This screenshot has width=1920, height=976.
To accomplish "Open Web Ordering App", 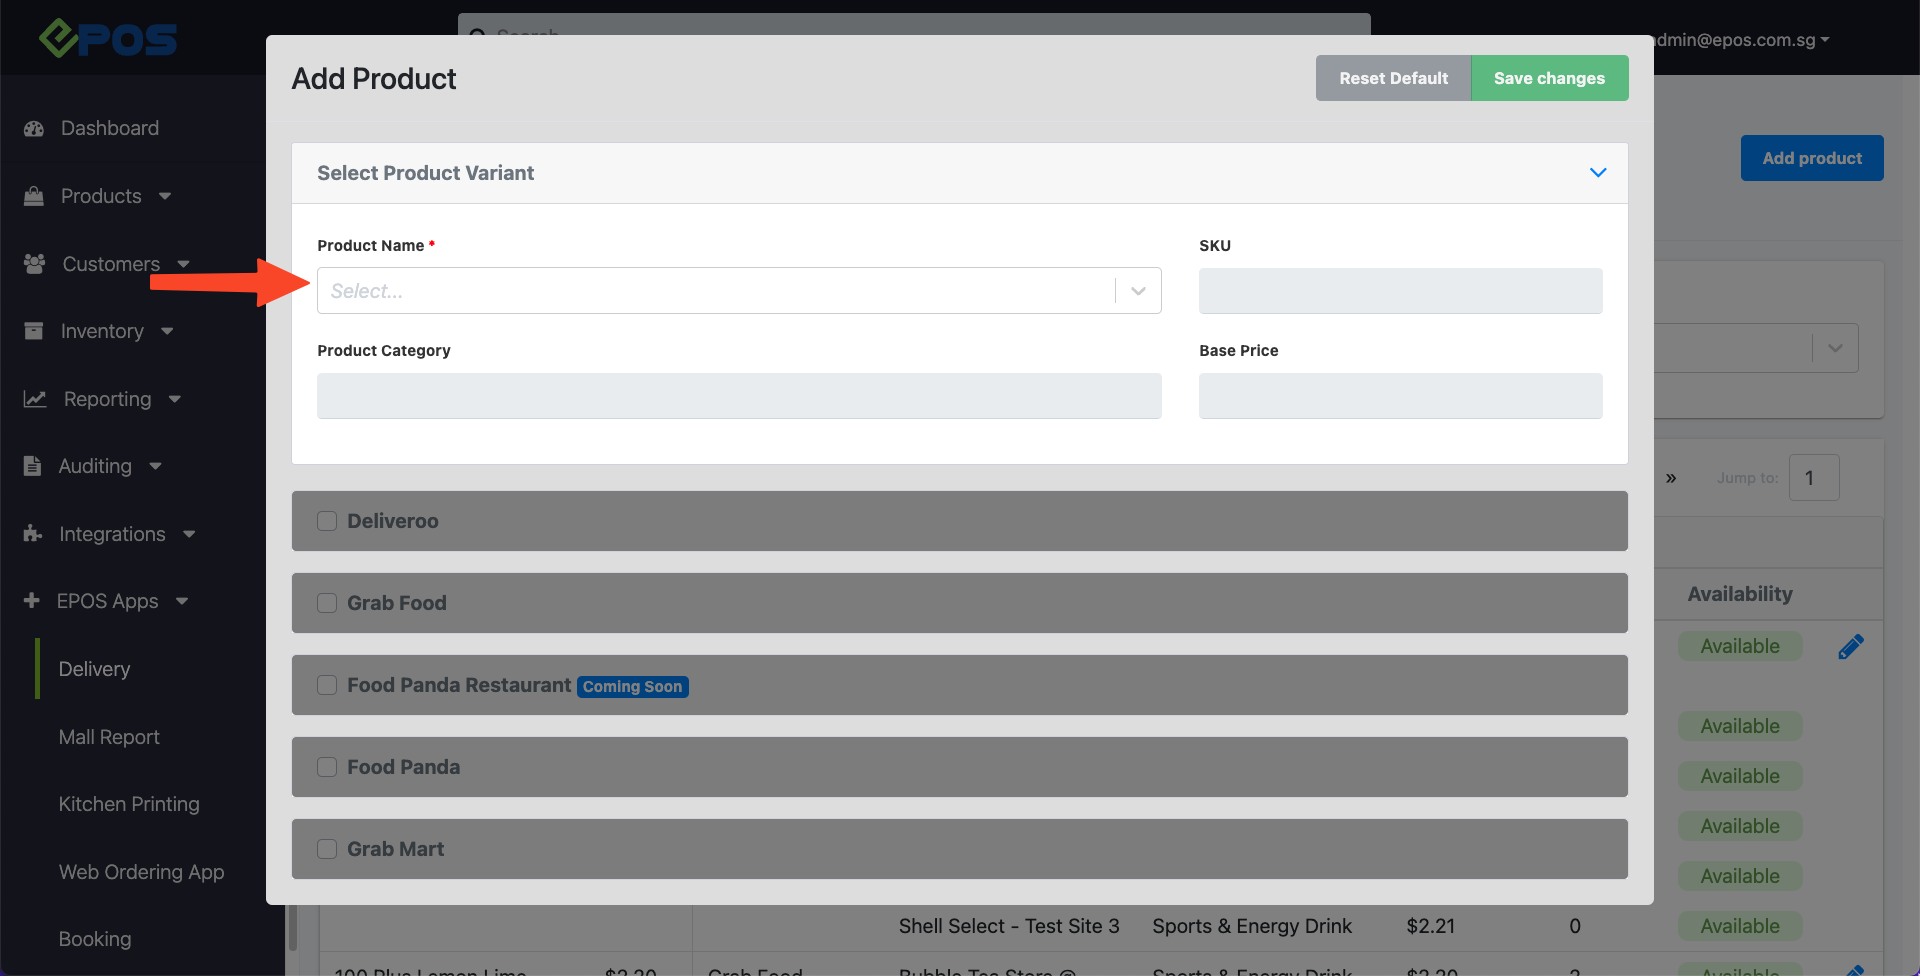I will click(141, 872).
